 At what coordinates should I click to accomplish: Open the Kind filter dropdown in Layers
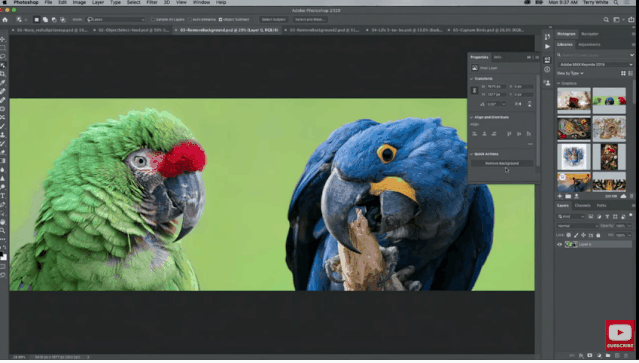tap(571, 216)
